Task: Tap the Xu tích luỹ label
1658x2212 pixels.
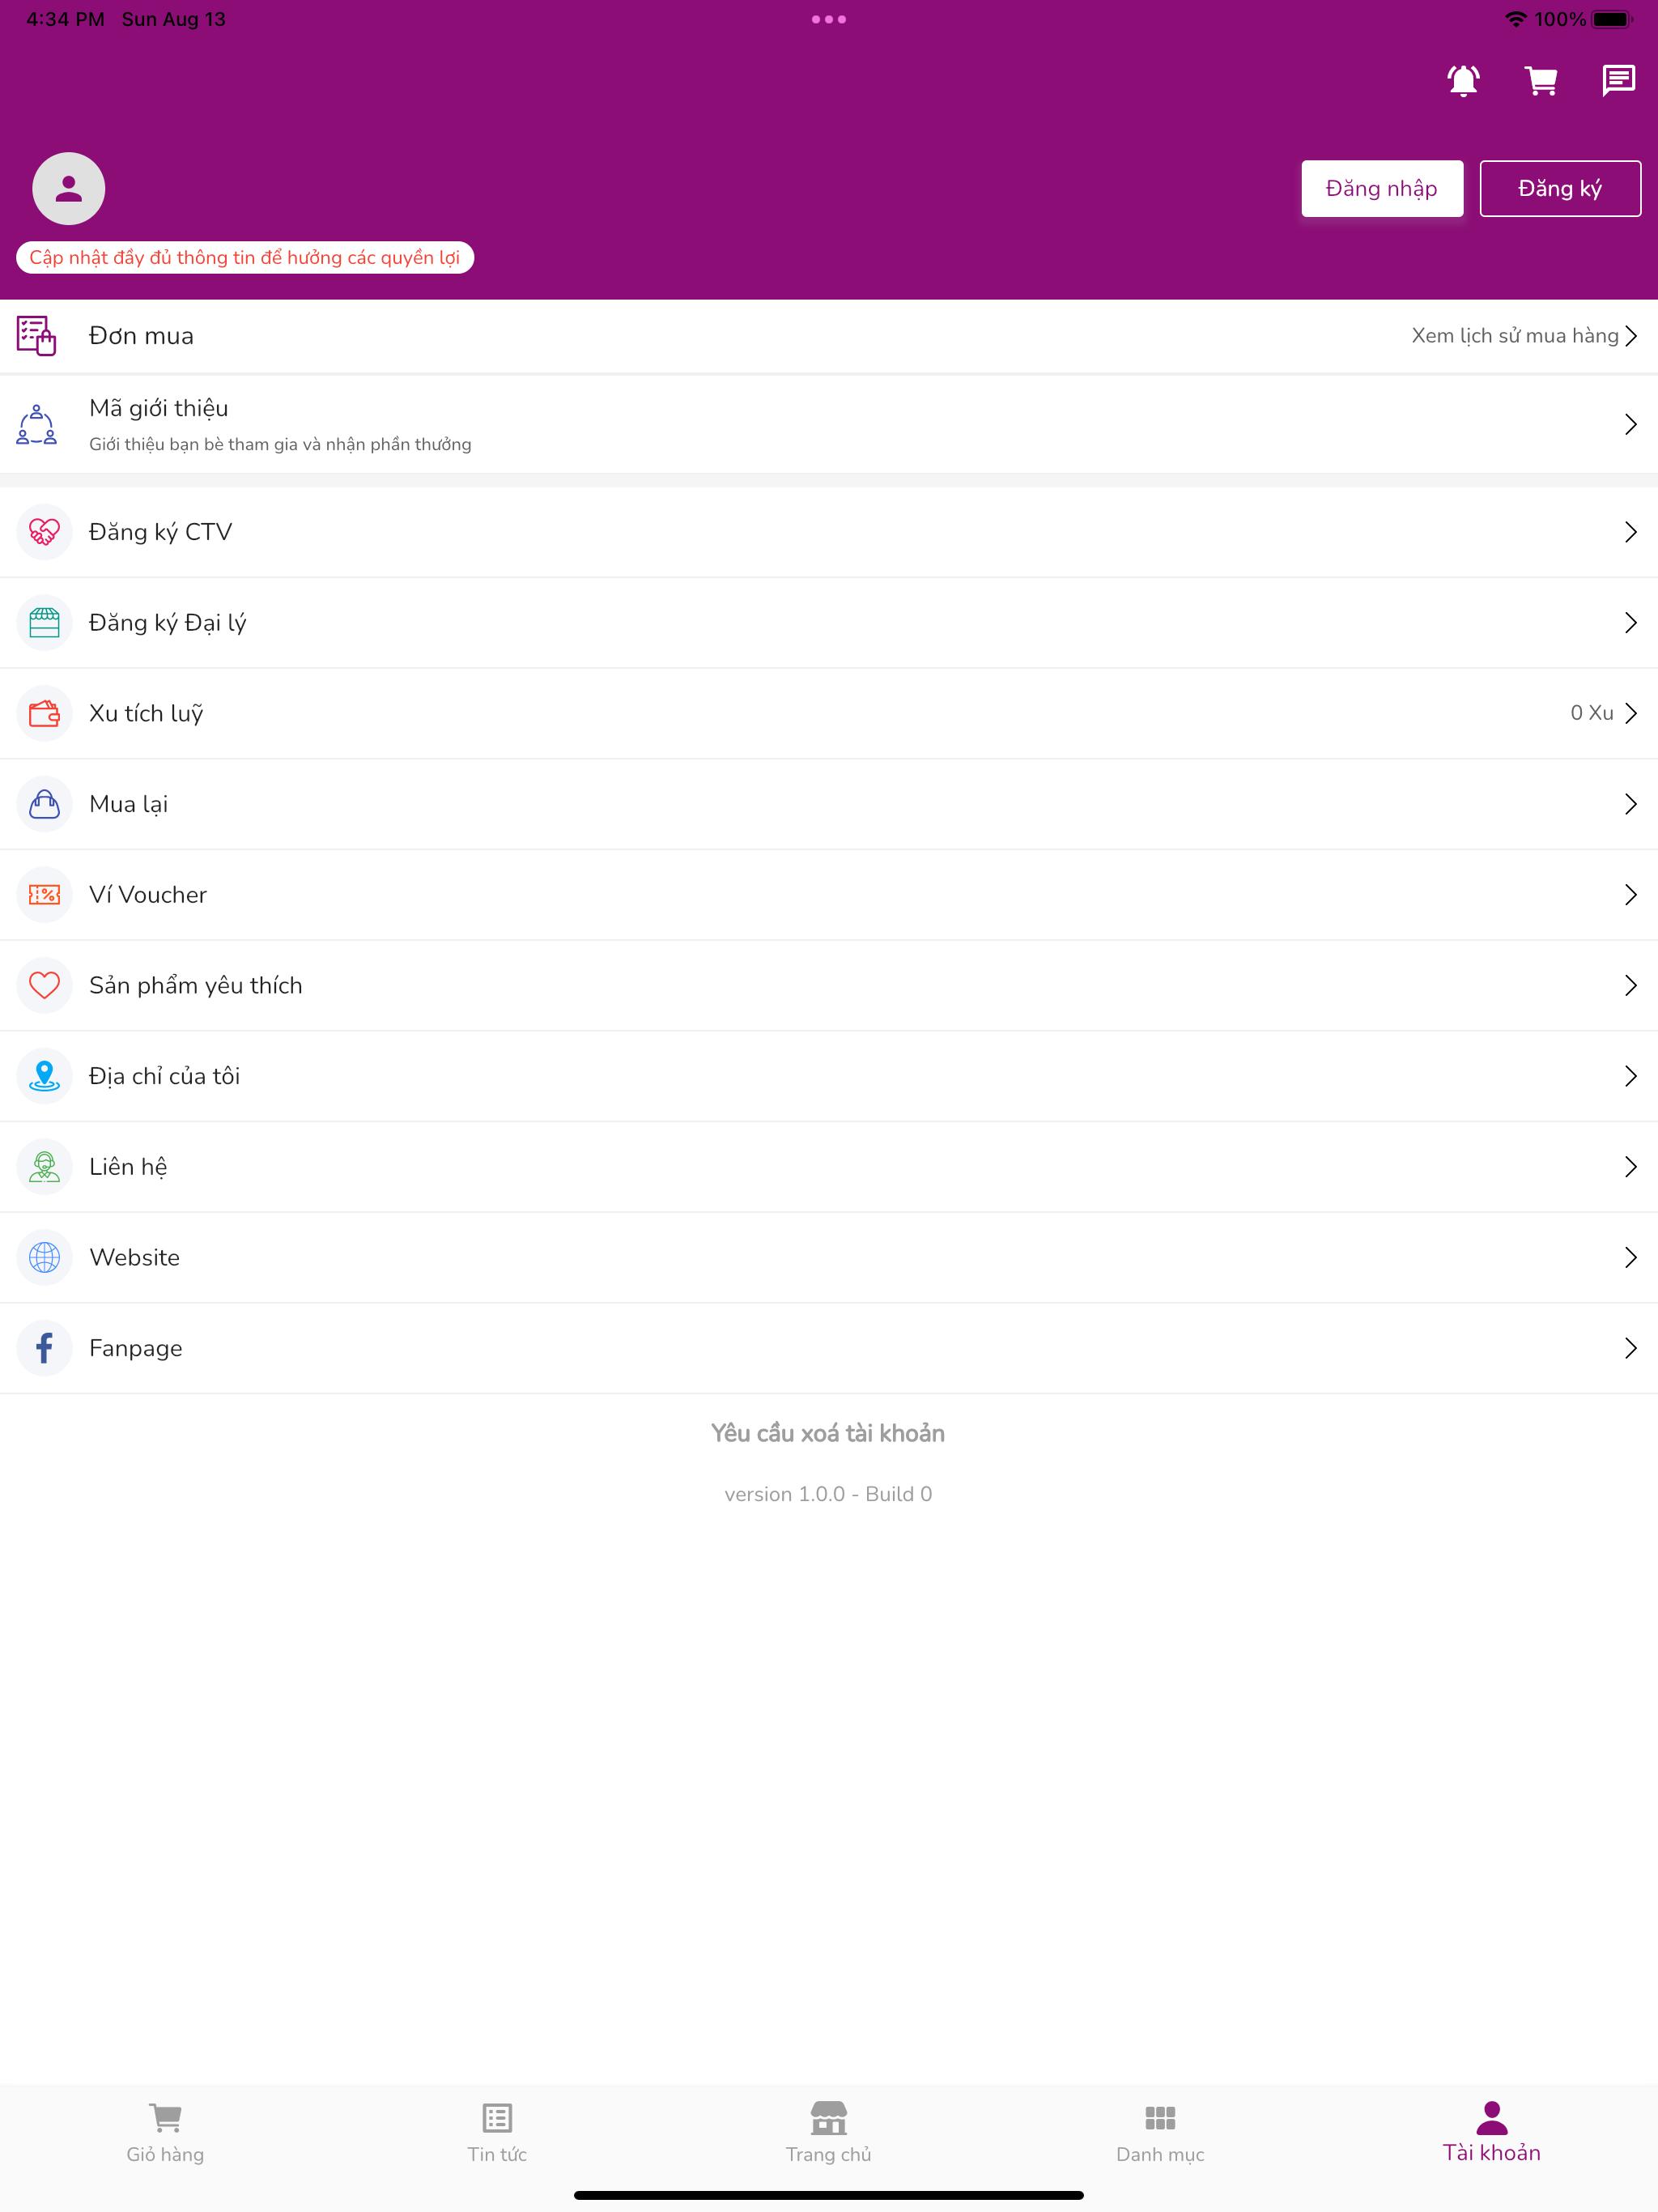Action: 146,713
